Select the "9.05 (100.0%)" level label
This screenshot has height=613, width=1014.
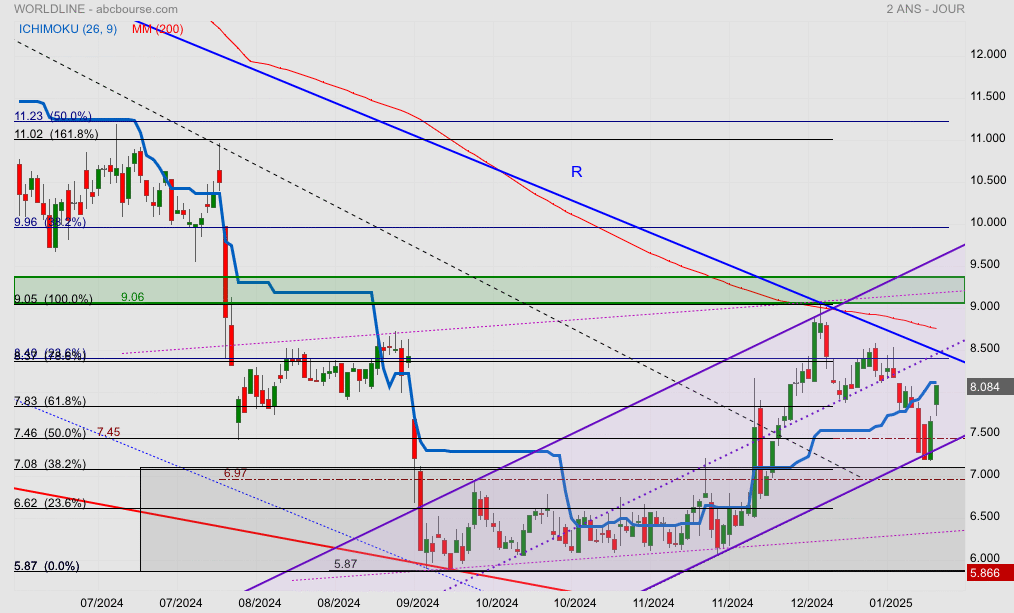[x=53, y=299]
